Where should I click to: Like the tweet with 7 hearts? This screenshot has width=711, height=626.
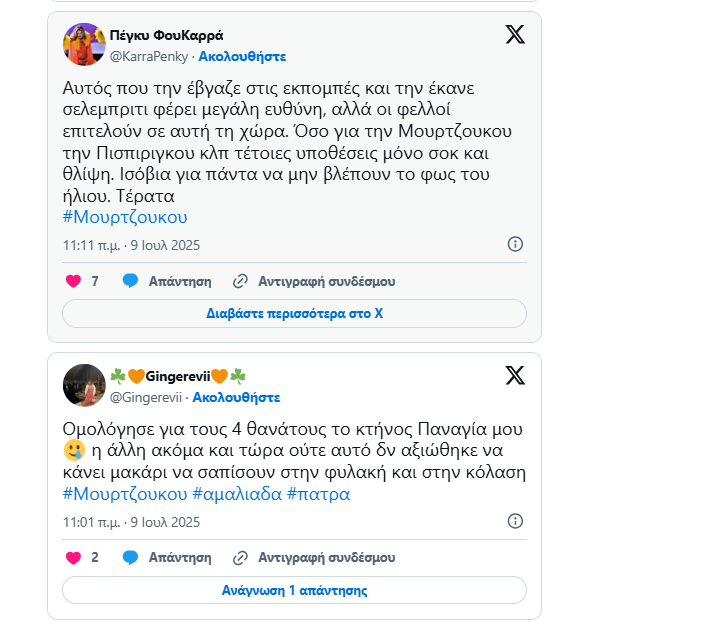tap(73, 281)
